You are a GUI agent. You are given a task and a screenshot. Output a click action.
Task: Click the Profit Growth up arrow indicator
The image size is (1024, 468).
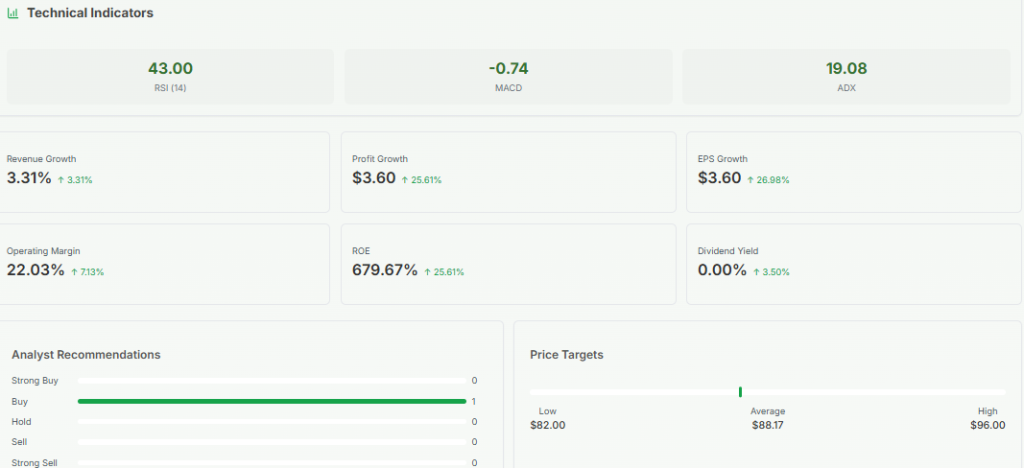[405, 180]
